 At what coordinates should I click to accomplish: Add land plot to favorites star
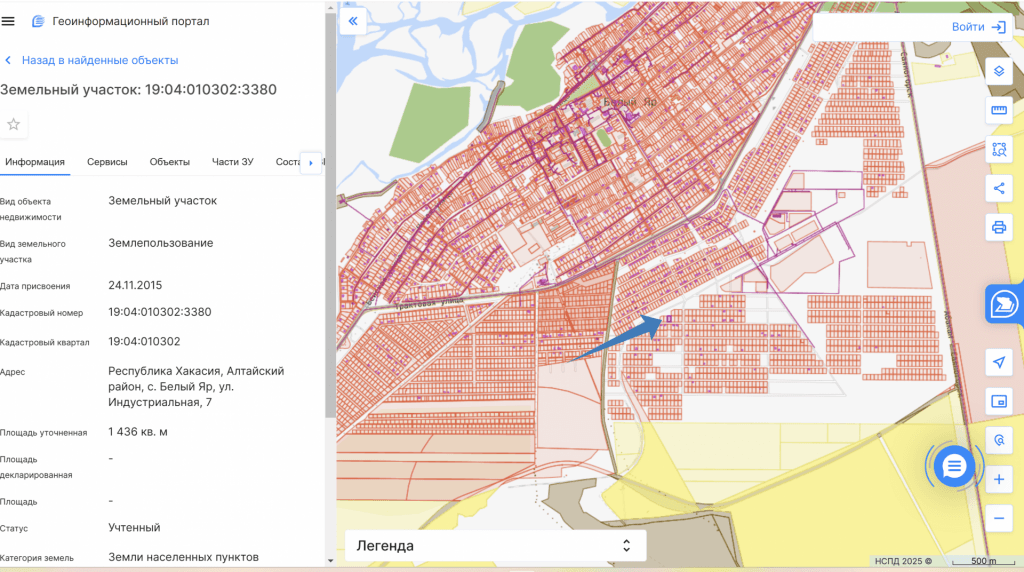click(x=14, y=124)
